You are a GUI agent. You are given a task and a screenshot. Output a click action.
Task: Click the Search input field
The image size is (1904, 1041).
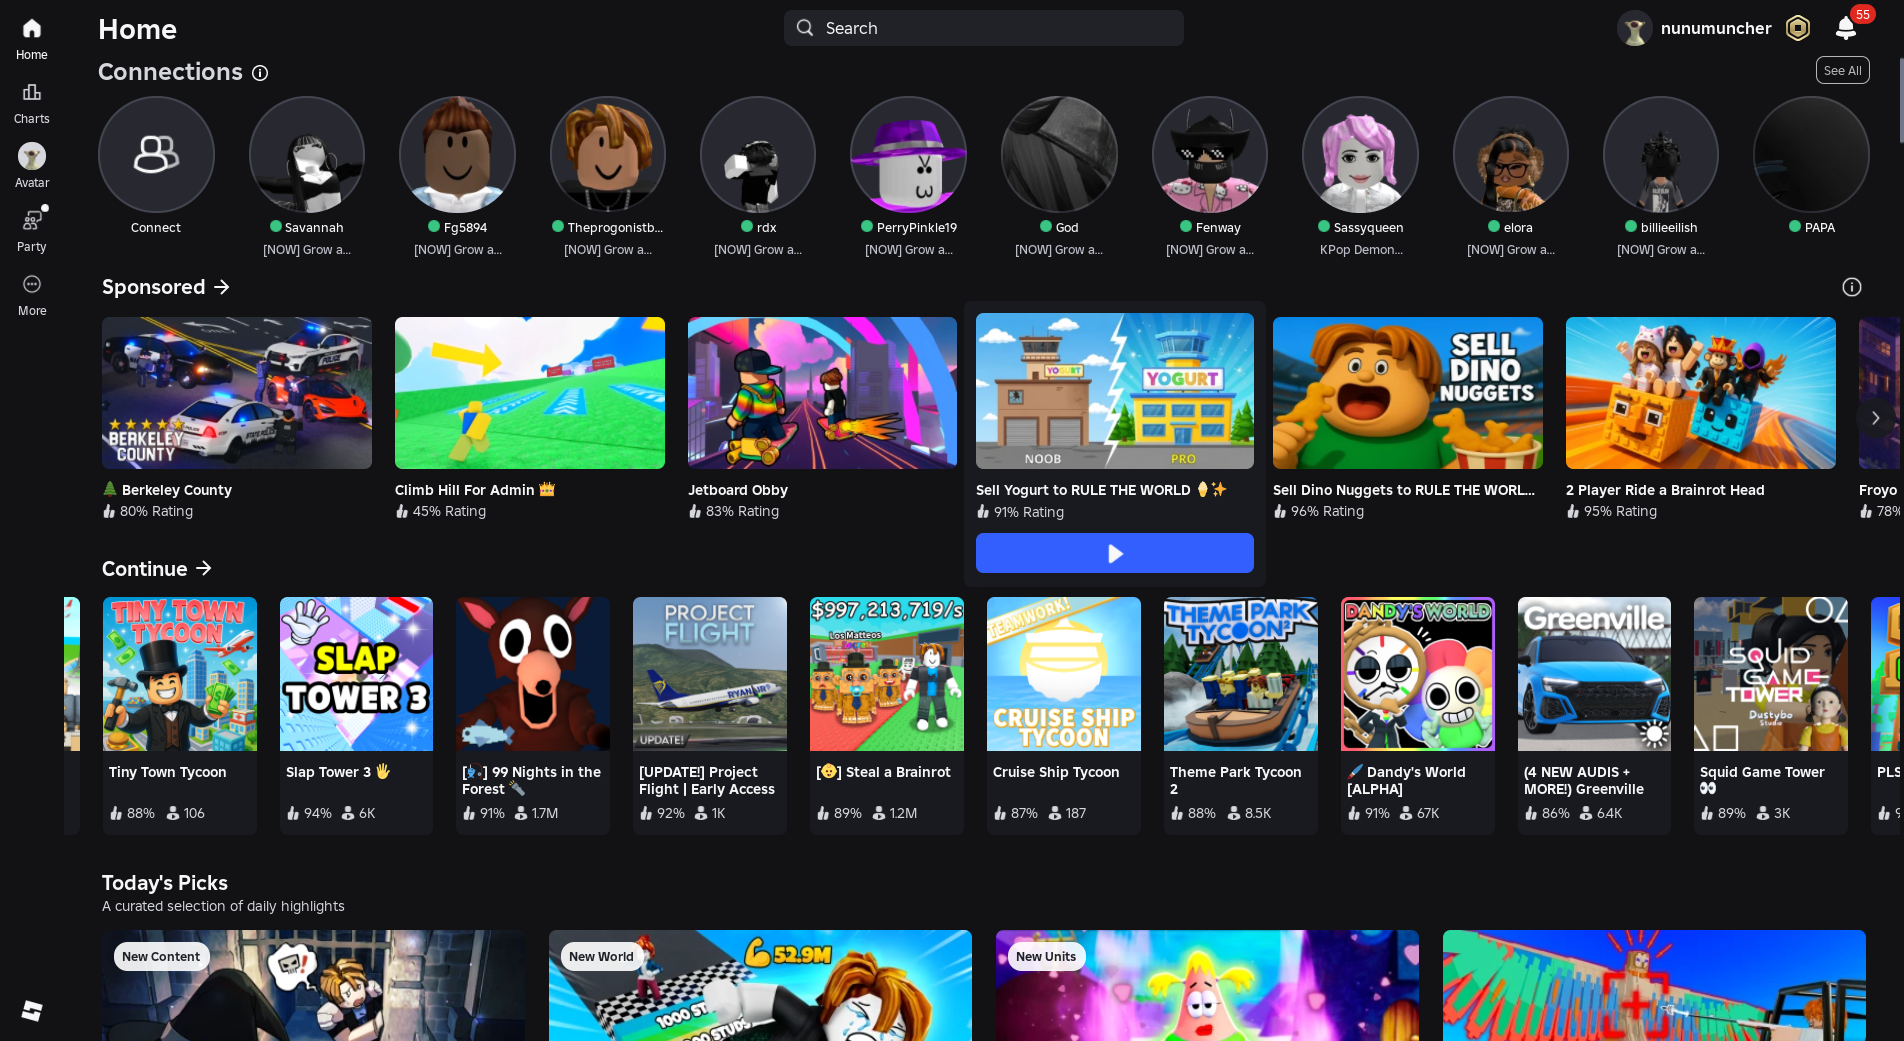pyautogui.click(x=984, y=28)
